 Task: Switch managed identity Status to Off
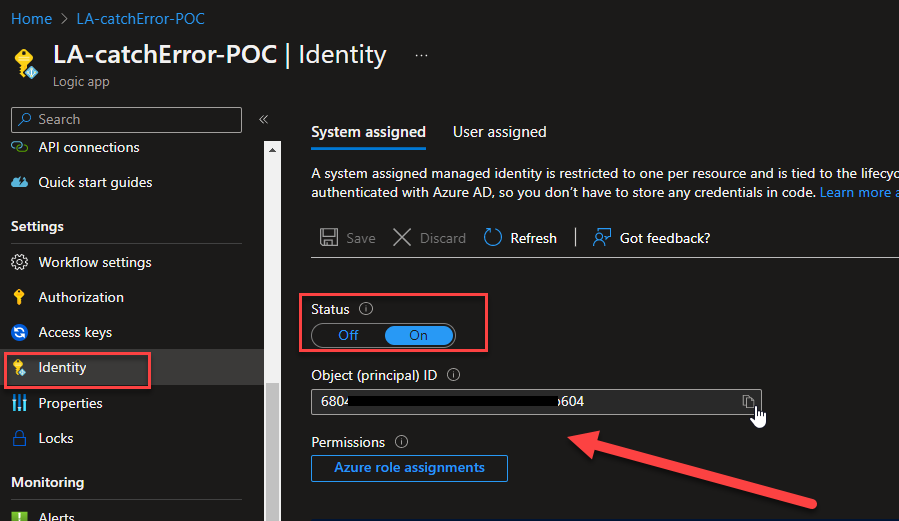(x=348, y=335)
